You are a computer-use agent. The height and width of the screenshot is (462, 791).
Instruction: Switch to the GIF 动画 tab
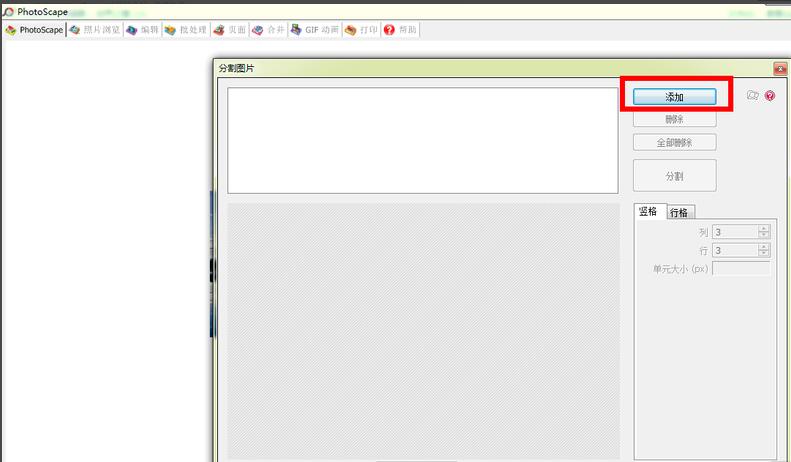[315, 30]
